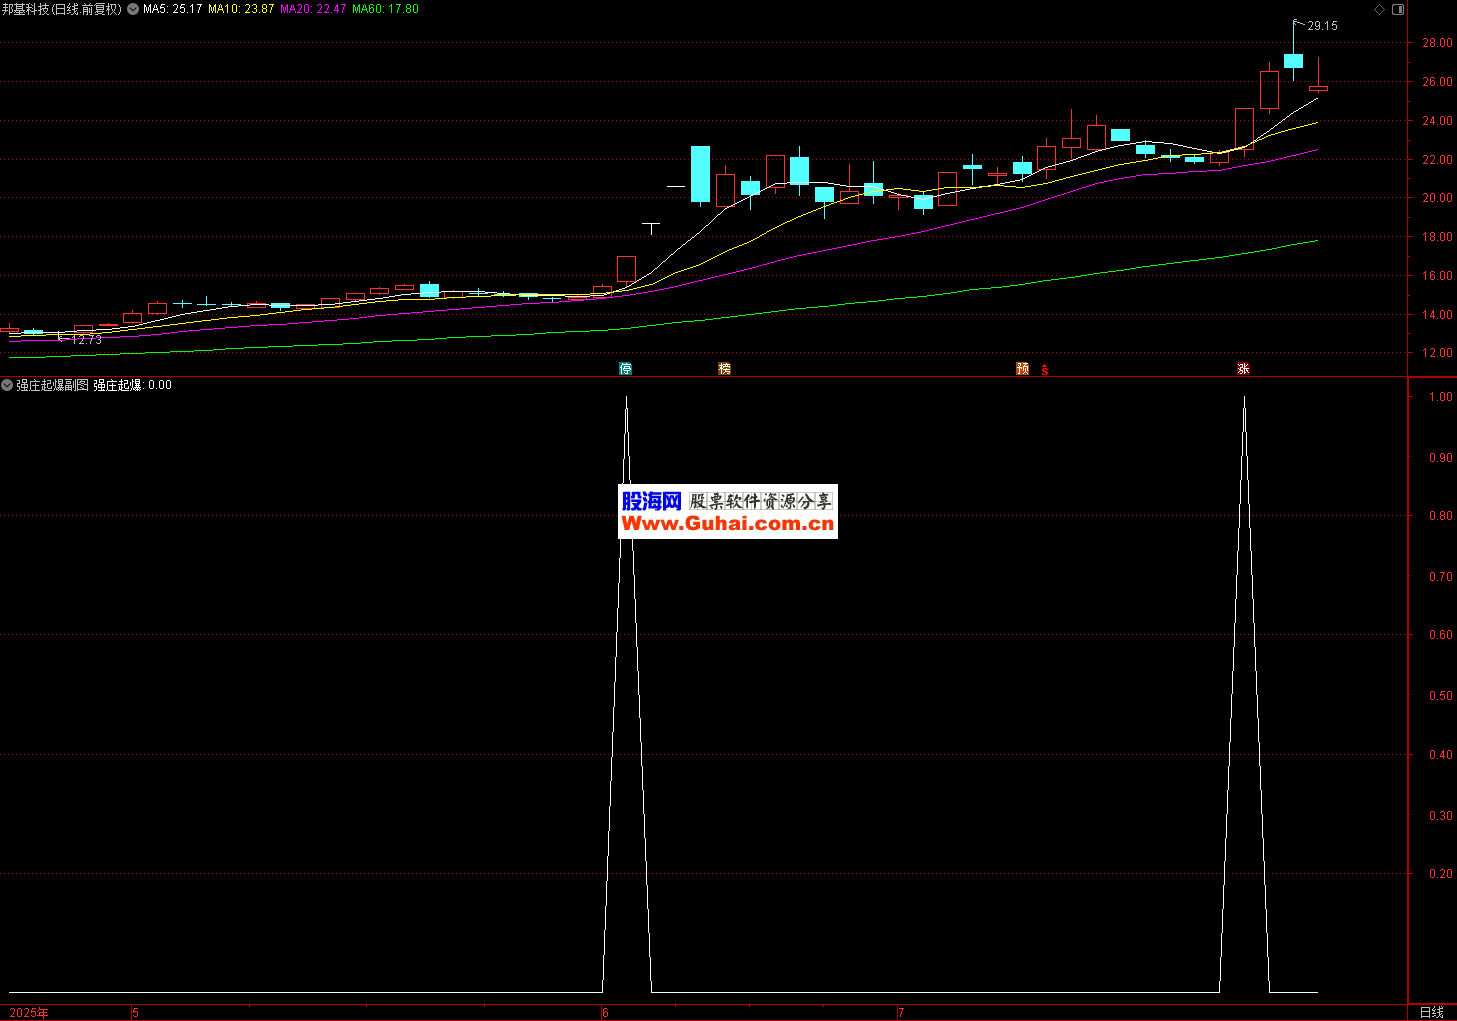Click the 29.15 high price label
This screenshot has height=1021, width=1457.
tap(1322, 26)
